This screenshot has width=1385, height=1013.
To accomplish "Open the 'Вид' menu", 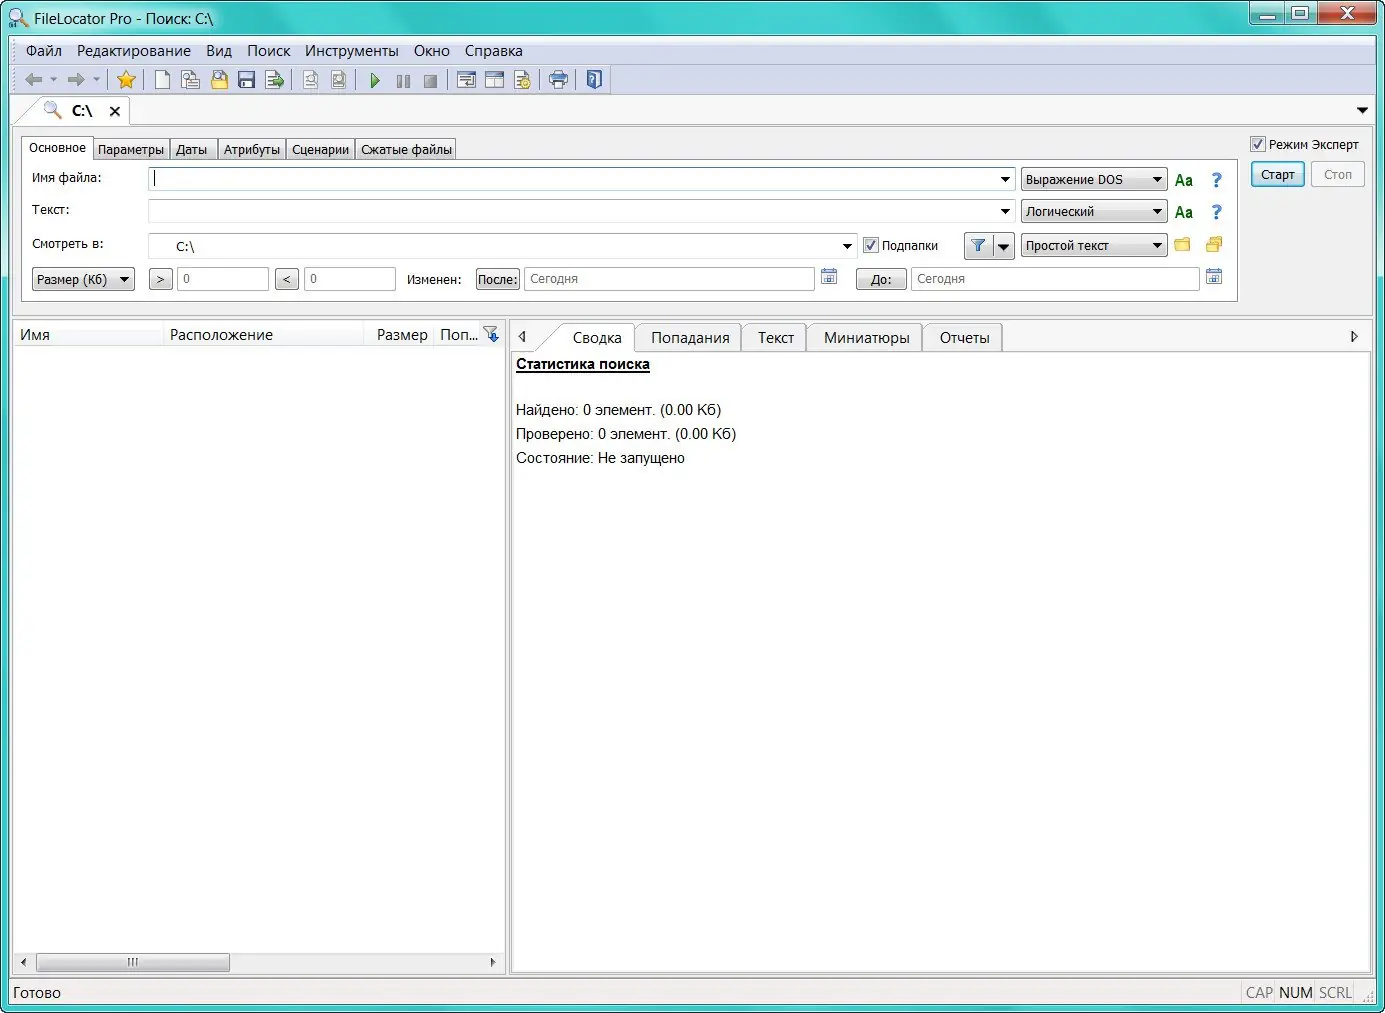I will 219,51.
